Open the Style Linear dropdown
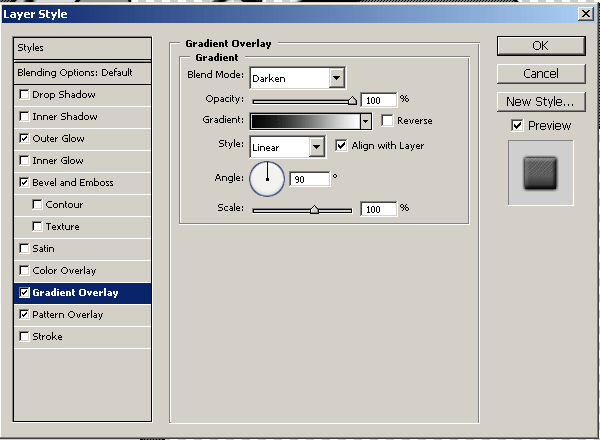Image resolution: width=600 pixels, height=440 pixels. (317, 147)
